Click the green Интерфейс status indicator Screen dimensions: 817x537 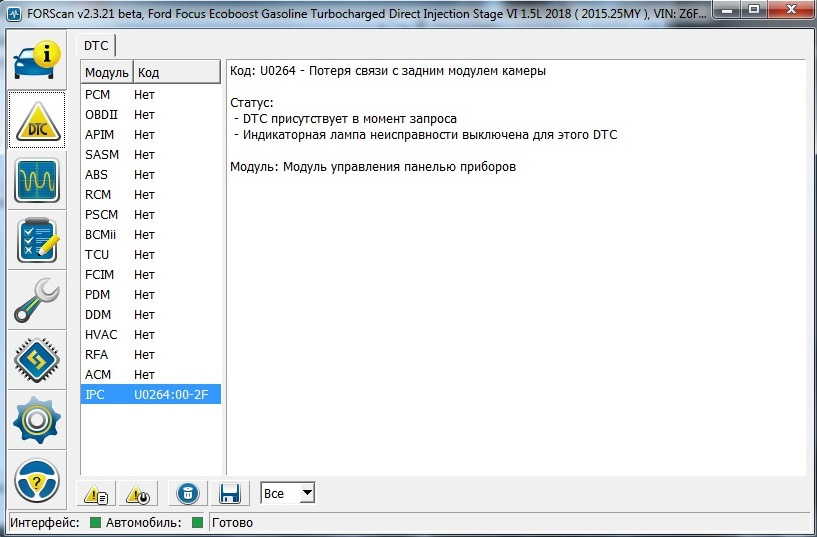(95, 522)
